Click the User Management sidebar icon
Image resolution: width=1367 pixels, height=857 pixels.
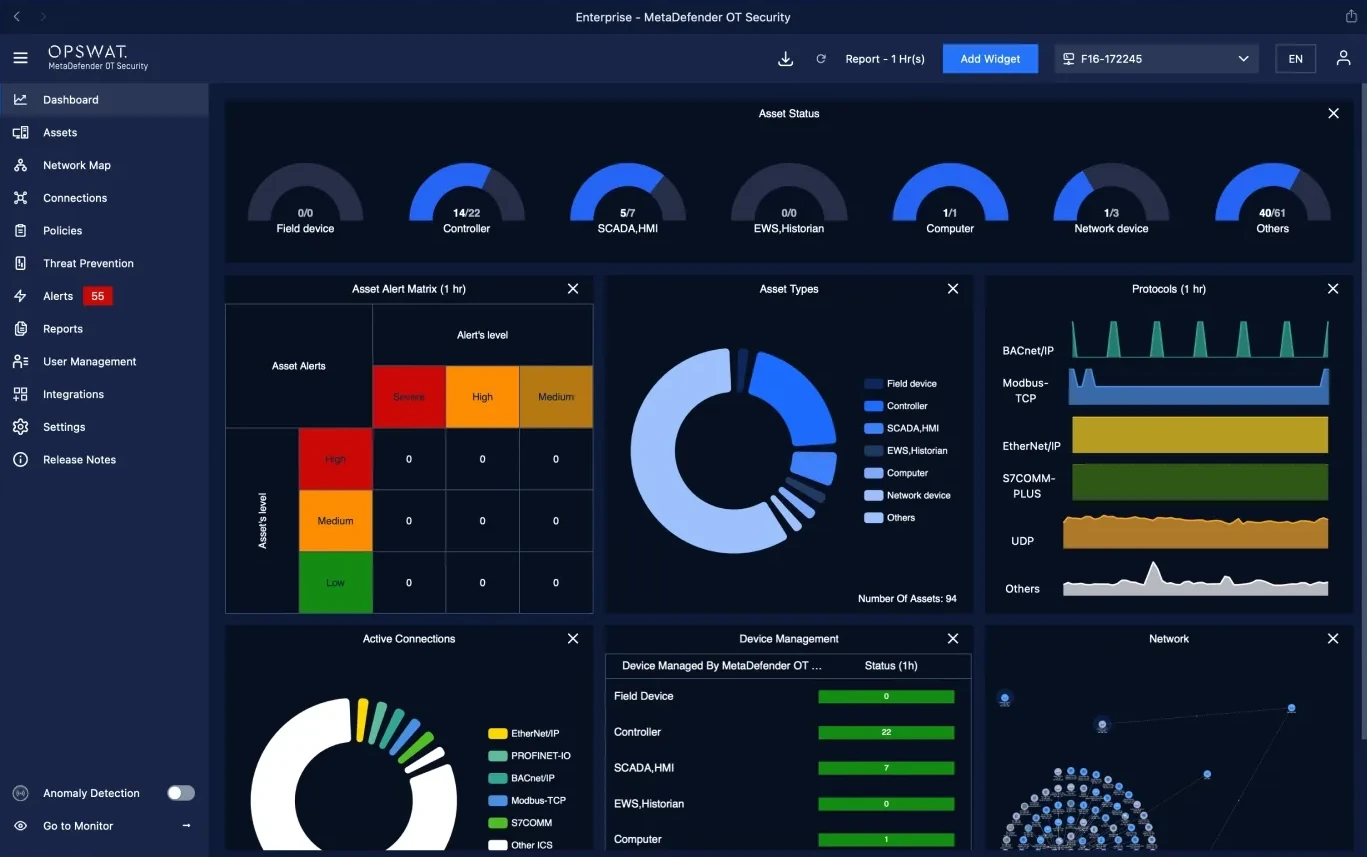[20, 361]
